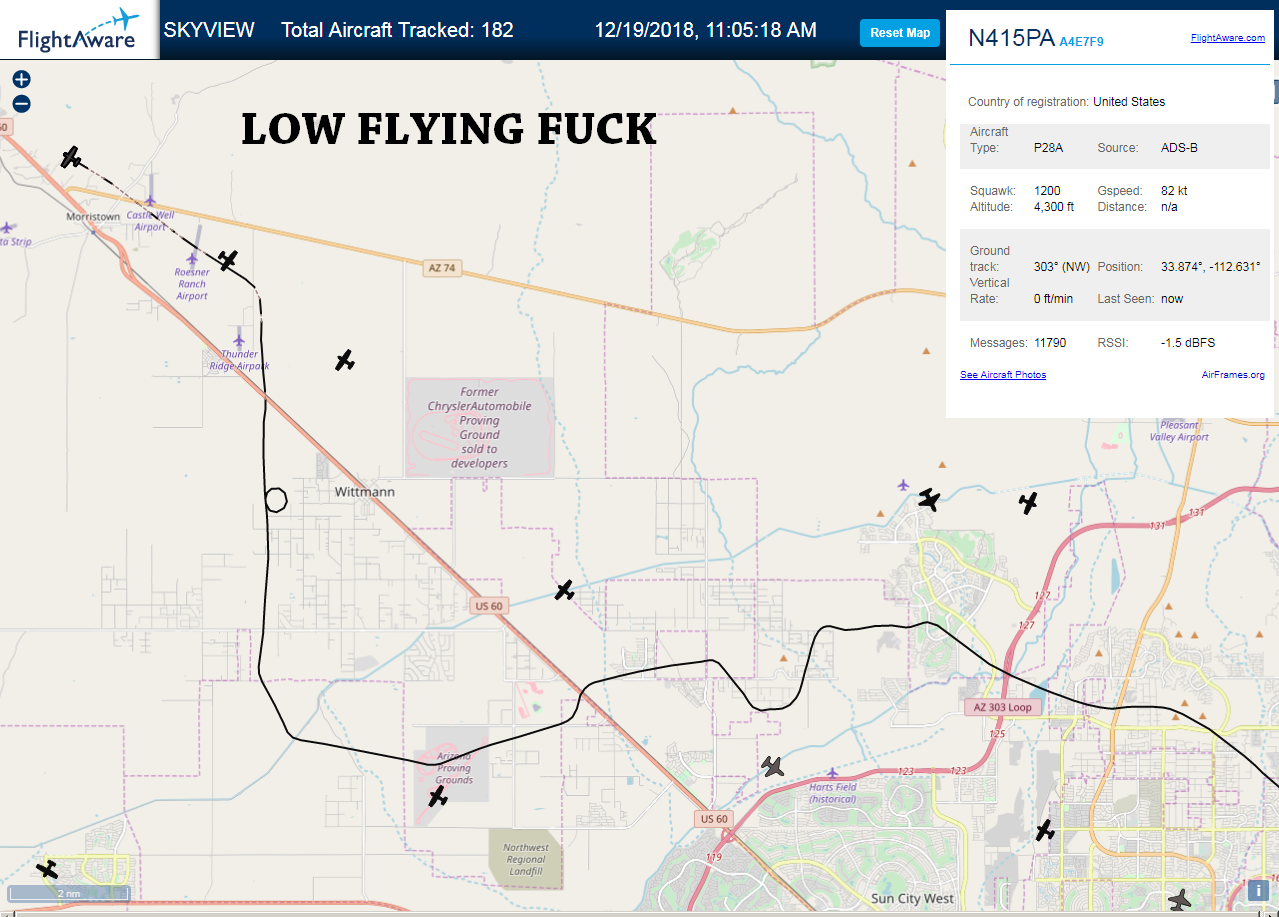1279x917 pixels.
Task: Click the Messages value 11790
Action: point(1050,343)
